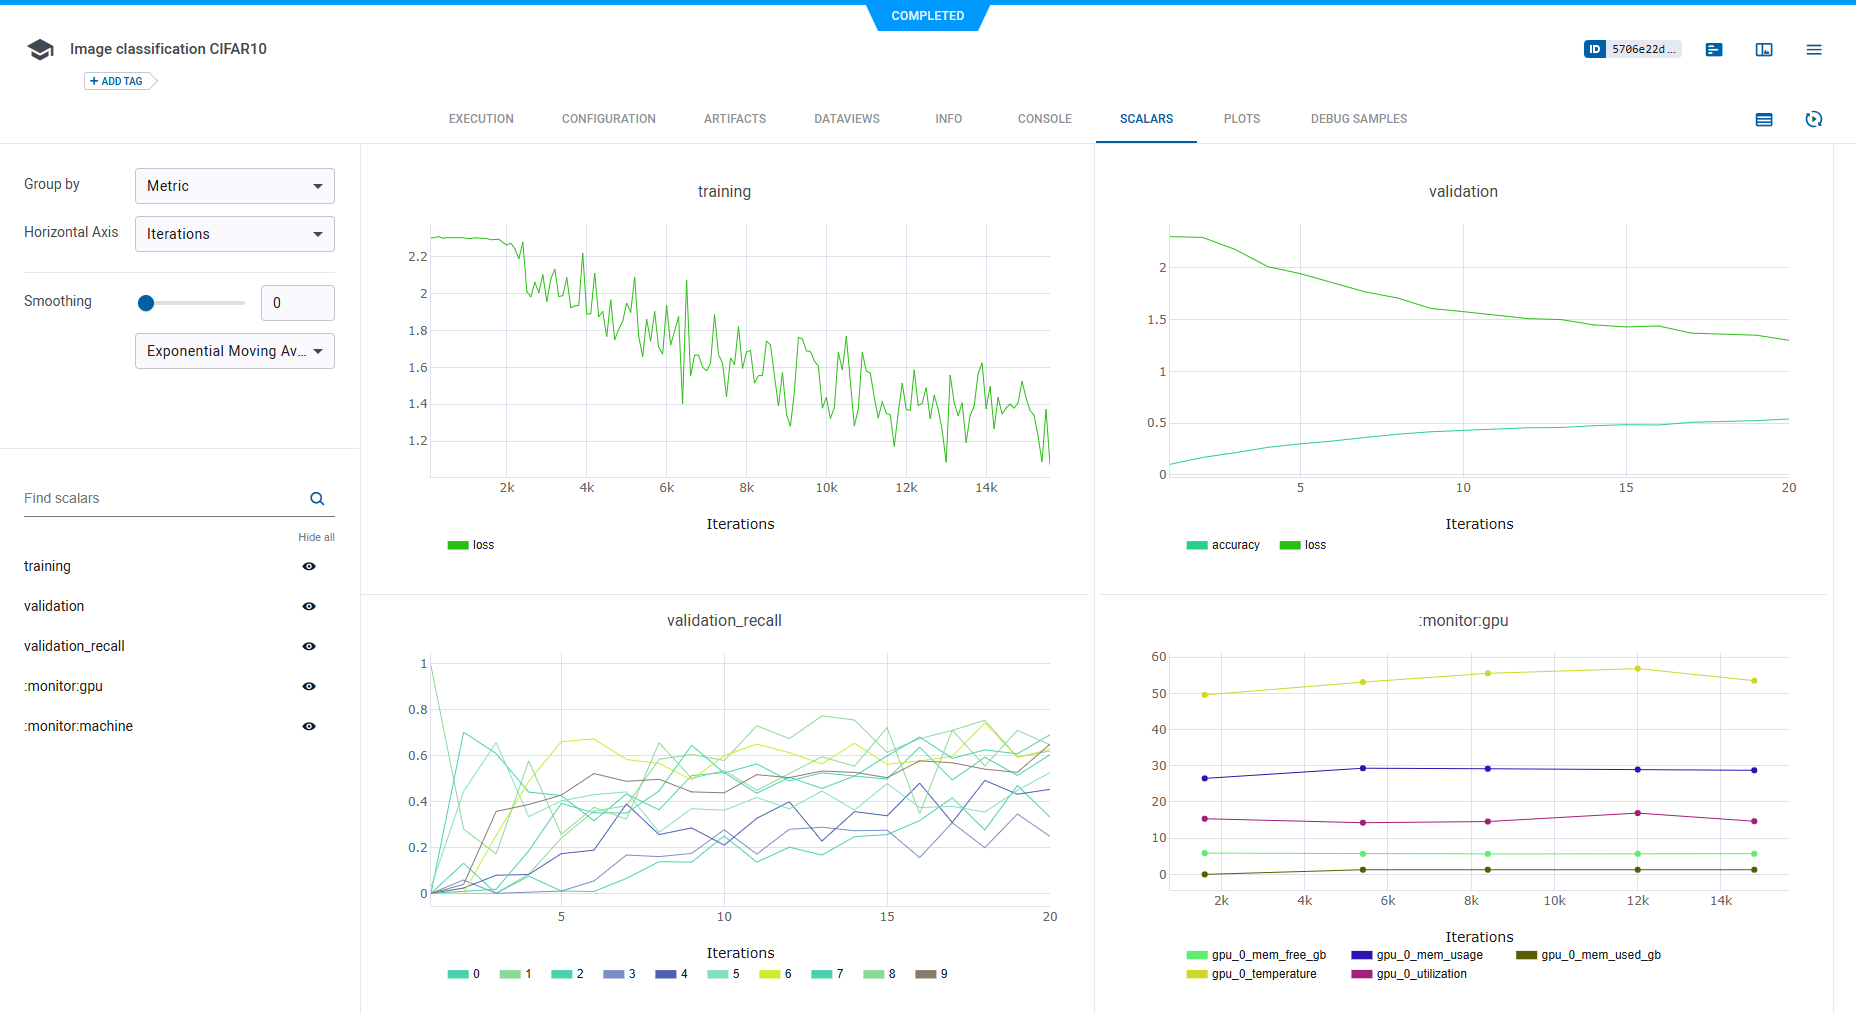
Task: Click the ID badge icon
Action: (x=1595, y=49)
